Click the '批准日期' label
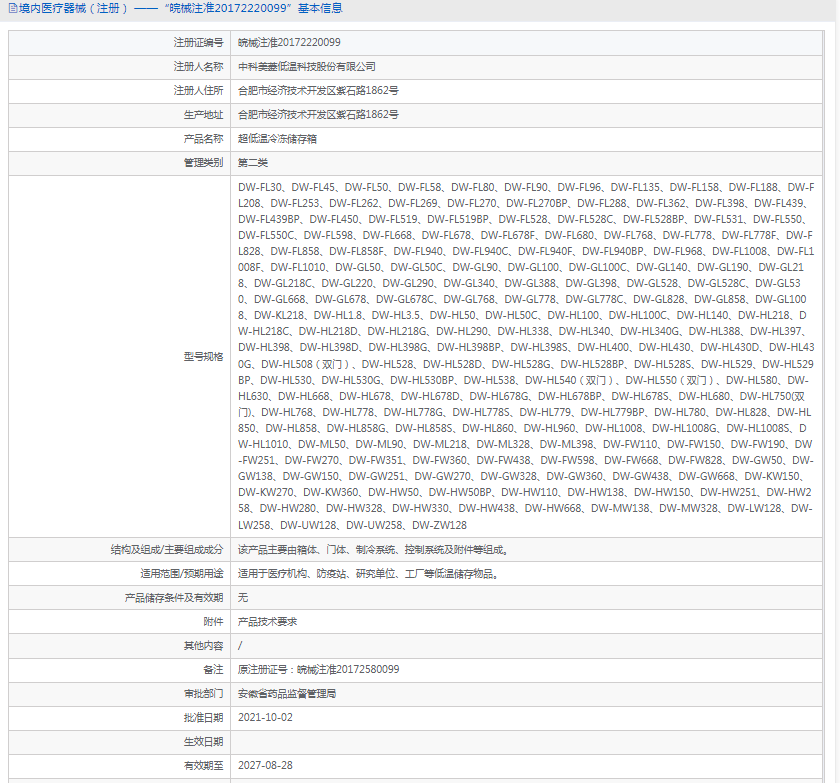 click(204, 718)
